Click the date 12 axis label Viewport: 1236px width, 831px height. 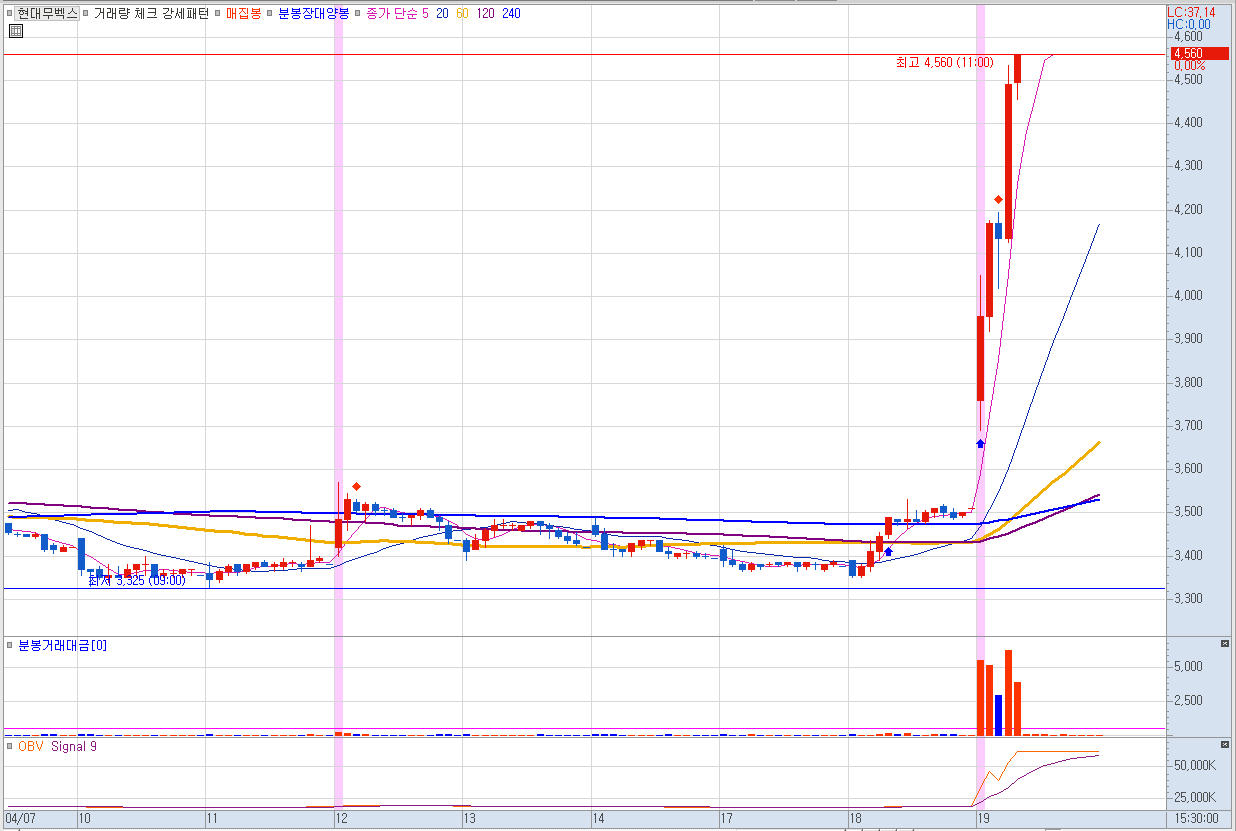(341, 818)
